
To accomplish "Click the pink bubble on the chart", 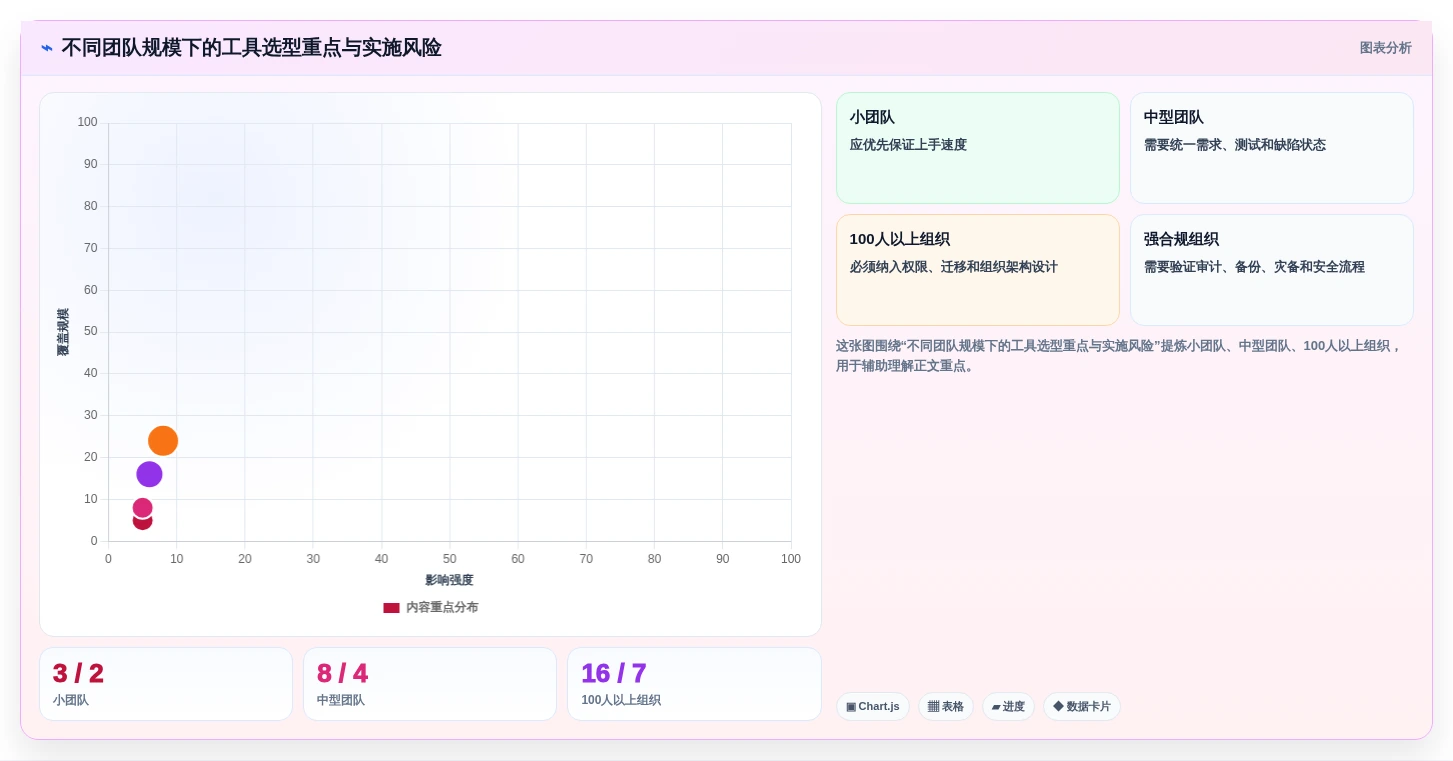I will [x=143, y=508].
